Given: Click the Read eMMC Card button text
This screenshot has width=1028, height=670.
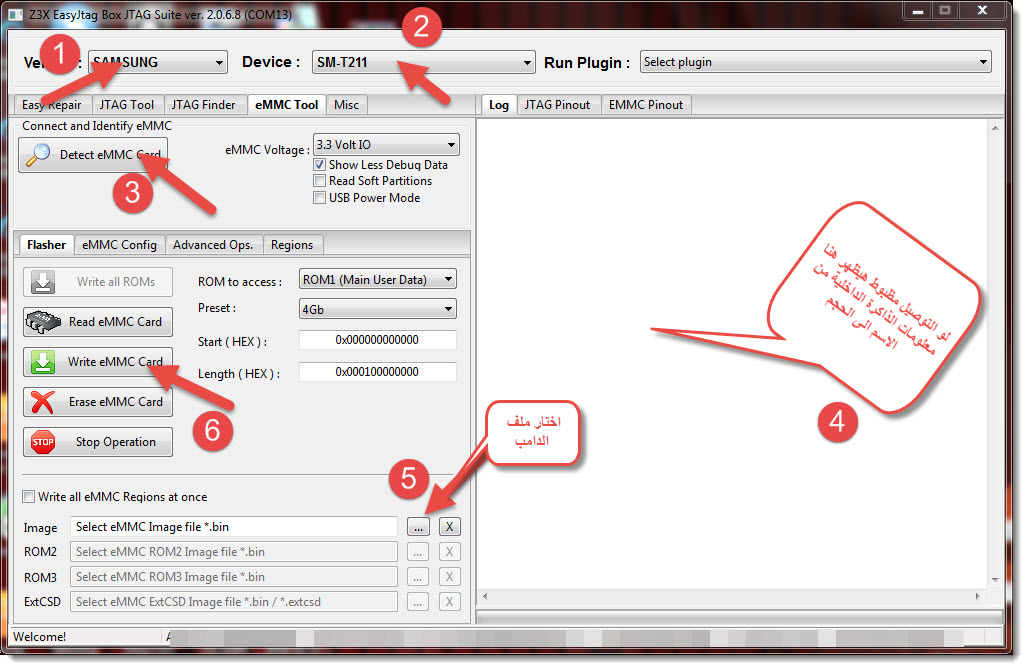Looking at the screenshot, I should click(115, 322).
